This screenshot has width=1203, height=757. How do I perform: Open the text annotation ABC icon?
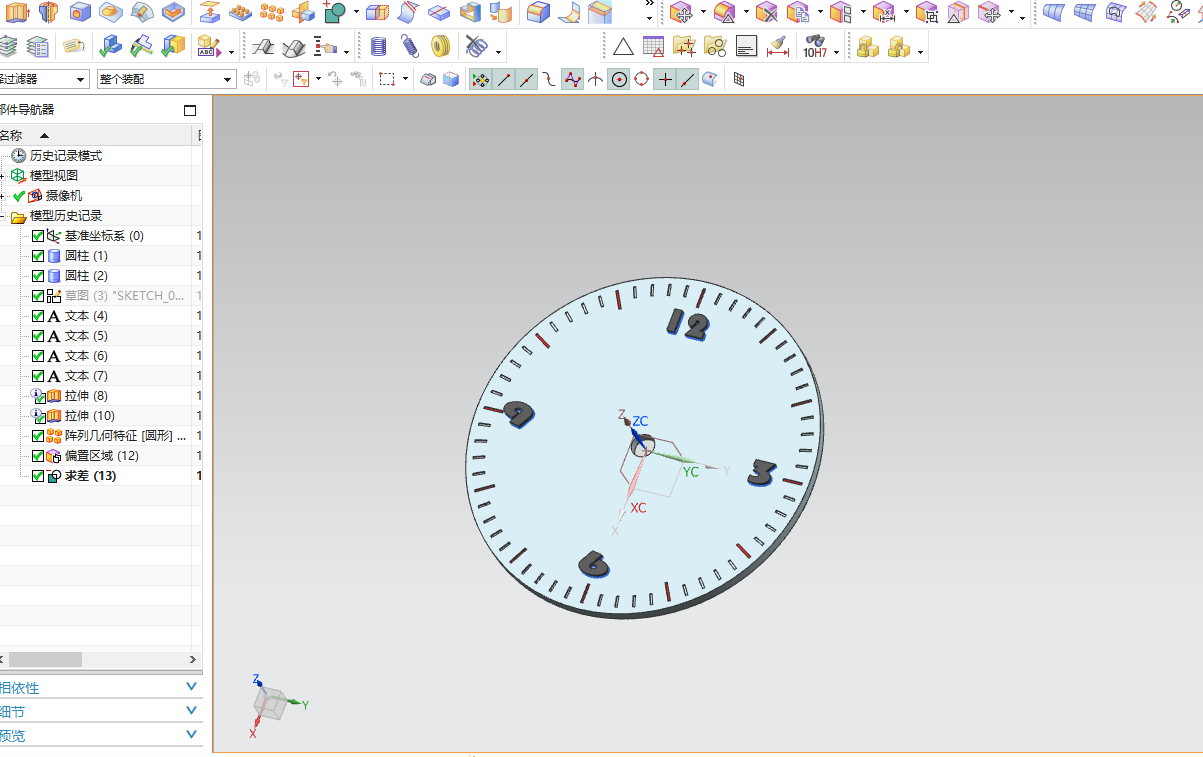point(209,46)
